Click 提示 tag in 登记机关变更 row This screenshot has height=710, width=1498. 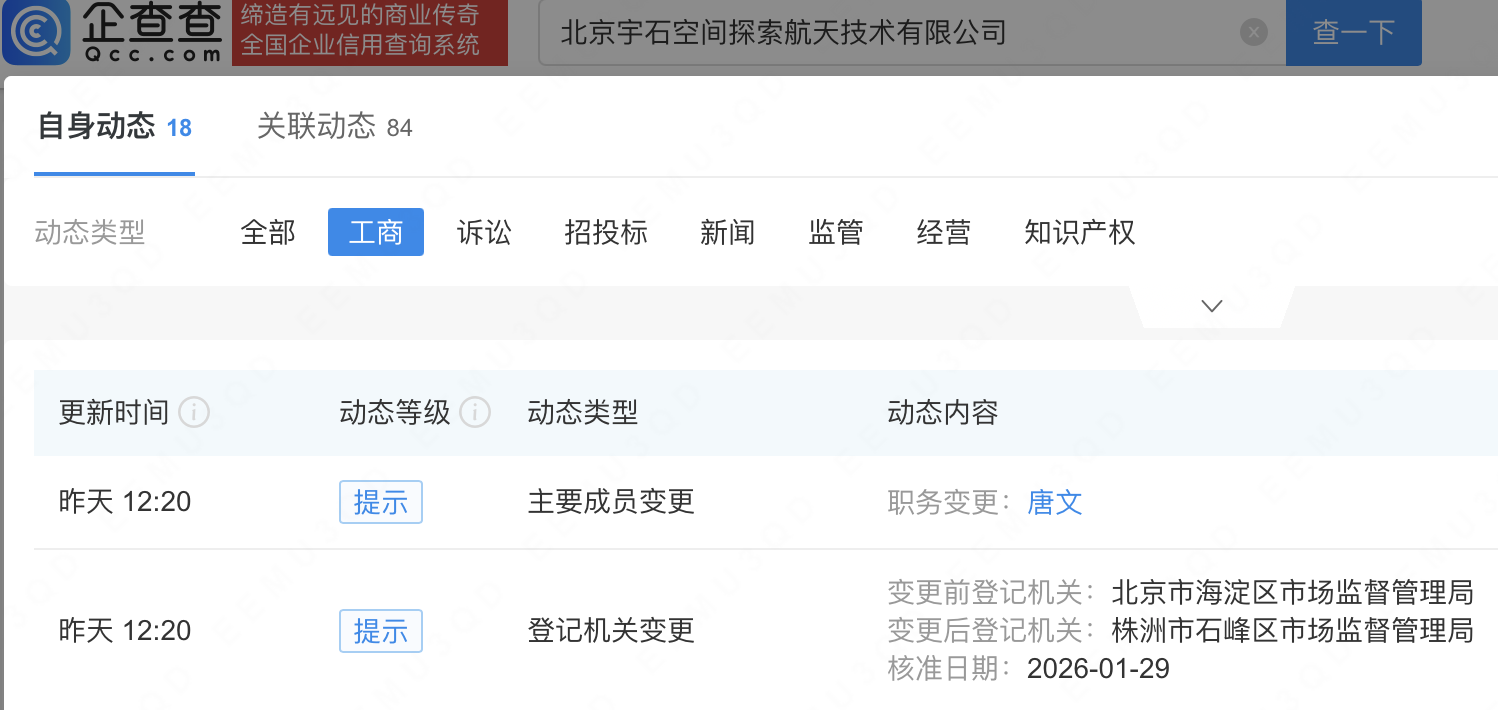(x=381, y=631)
